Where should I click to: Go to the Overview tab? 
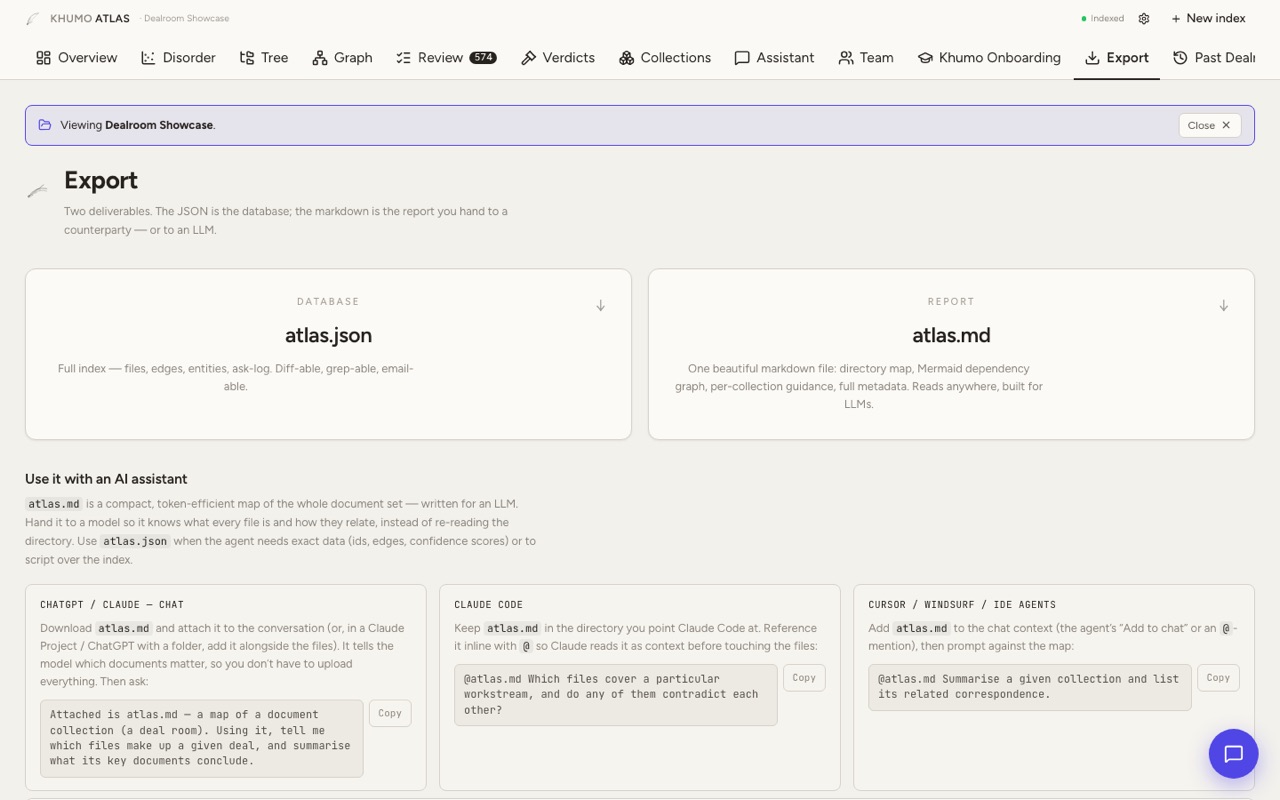[77, 58]
